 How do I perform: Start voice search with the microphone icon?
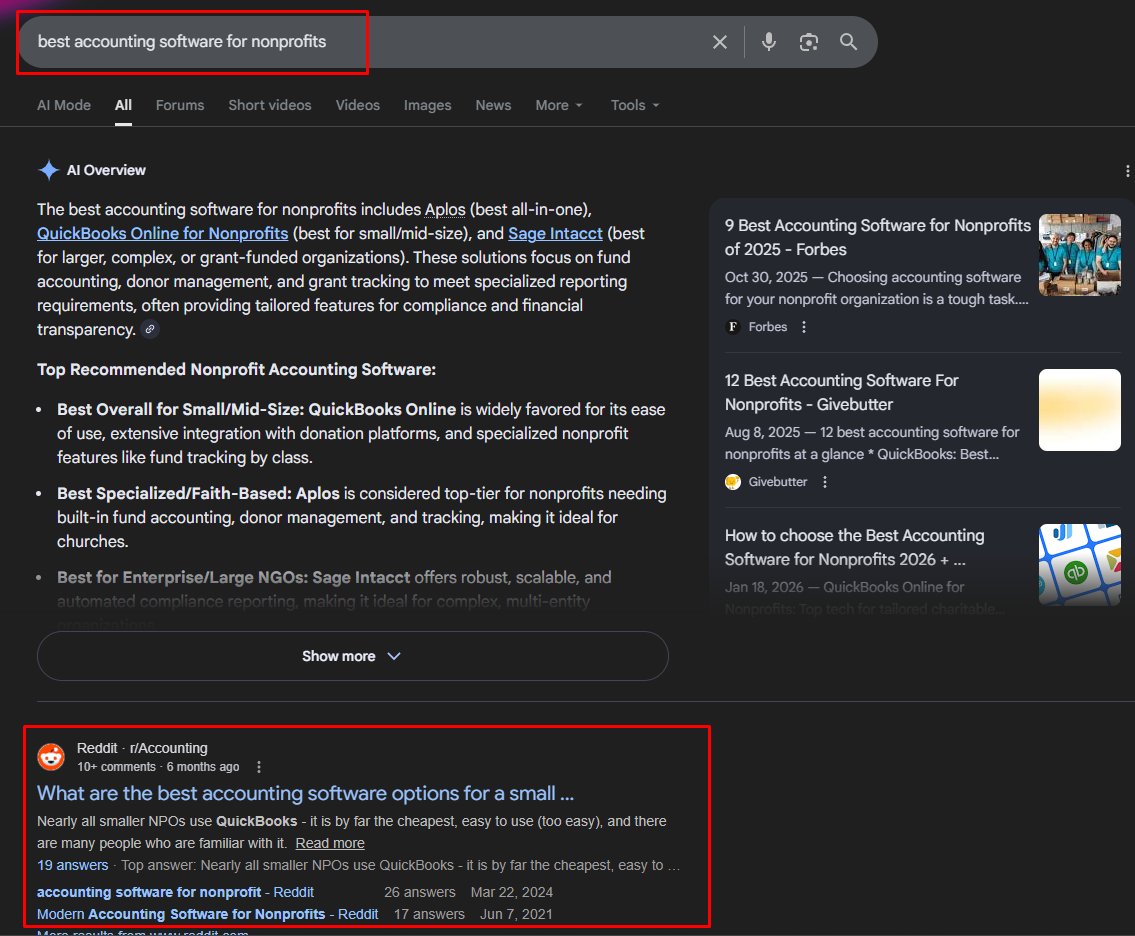point(769,42)
